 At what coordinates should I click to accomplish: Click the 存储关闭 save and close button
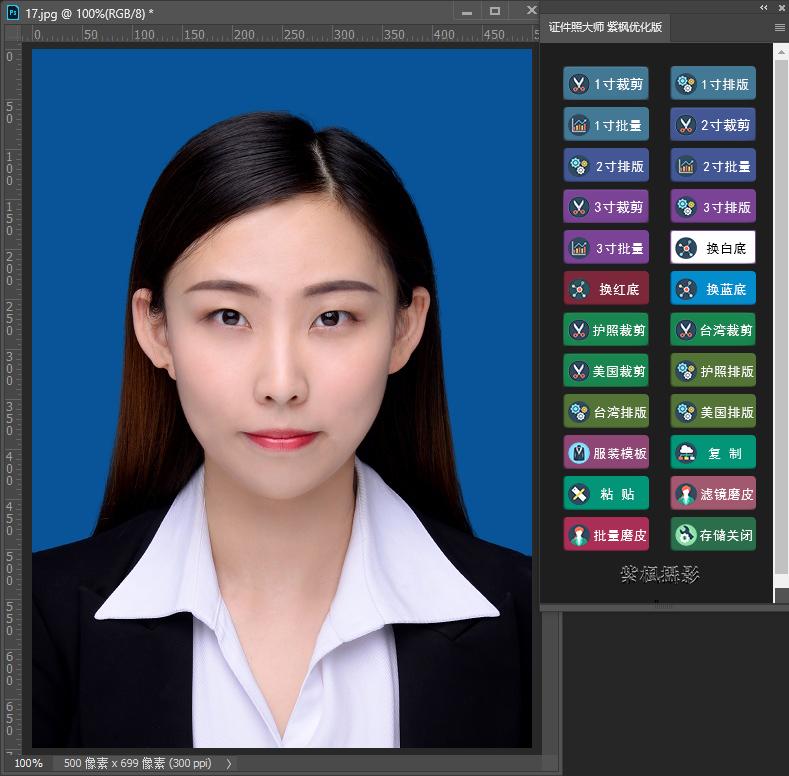pos(713,534)
